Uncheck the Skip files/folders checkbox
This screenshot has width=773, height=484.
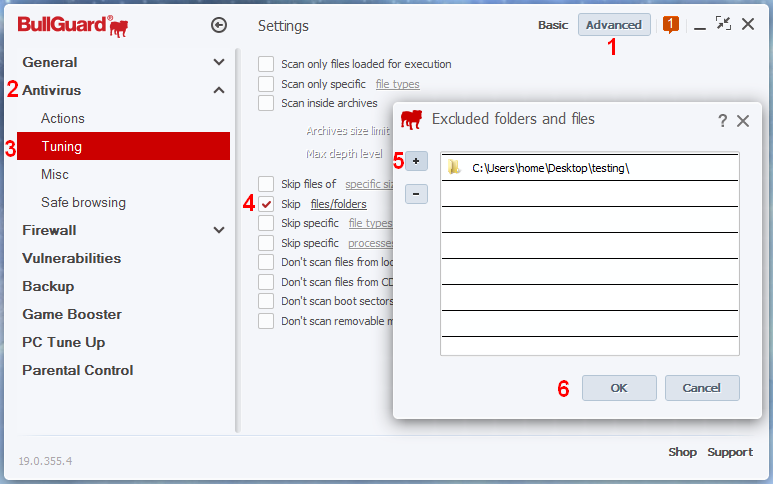266,204
